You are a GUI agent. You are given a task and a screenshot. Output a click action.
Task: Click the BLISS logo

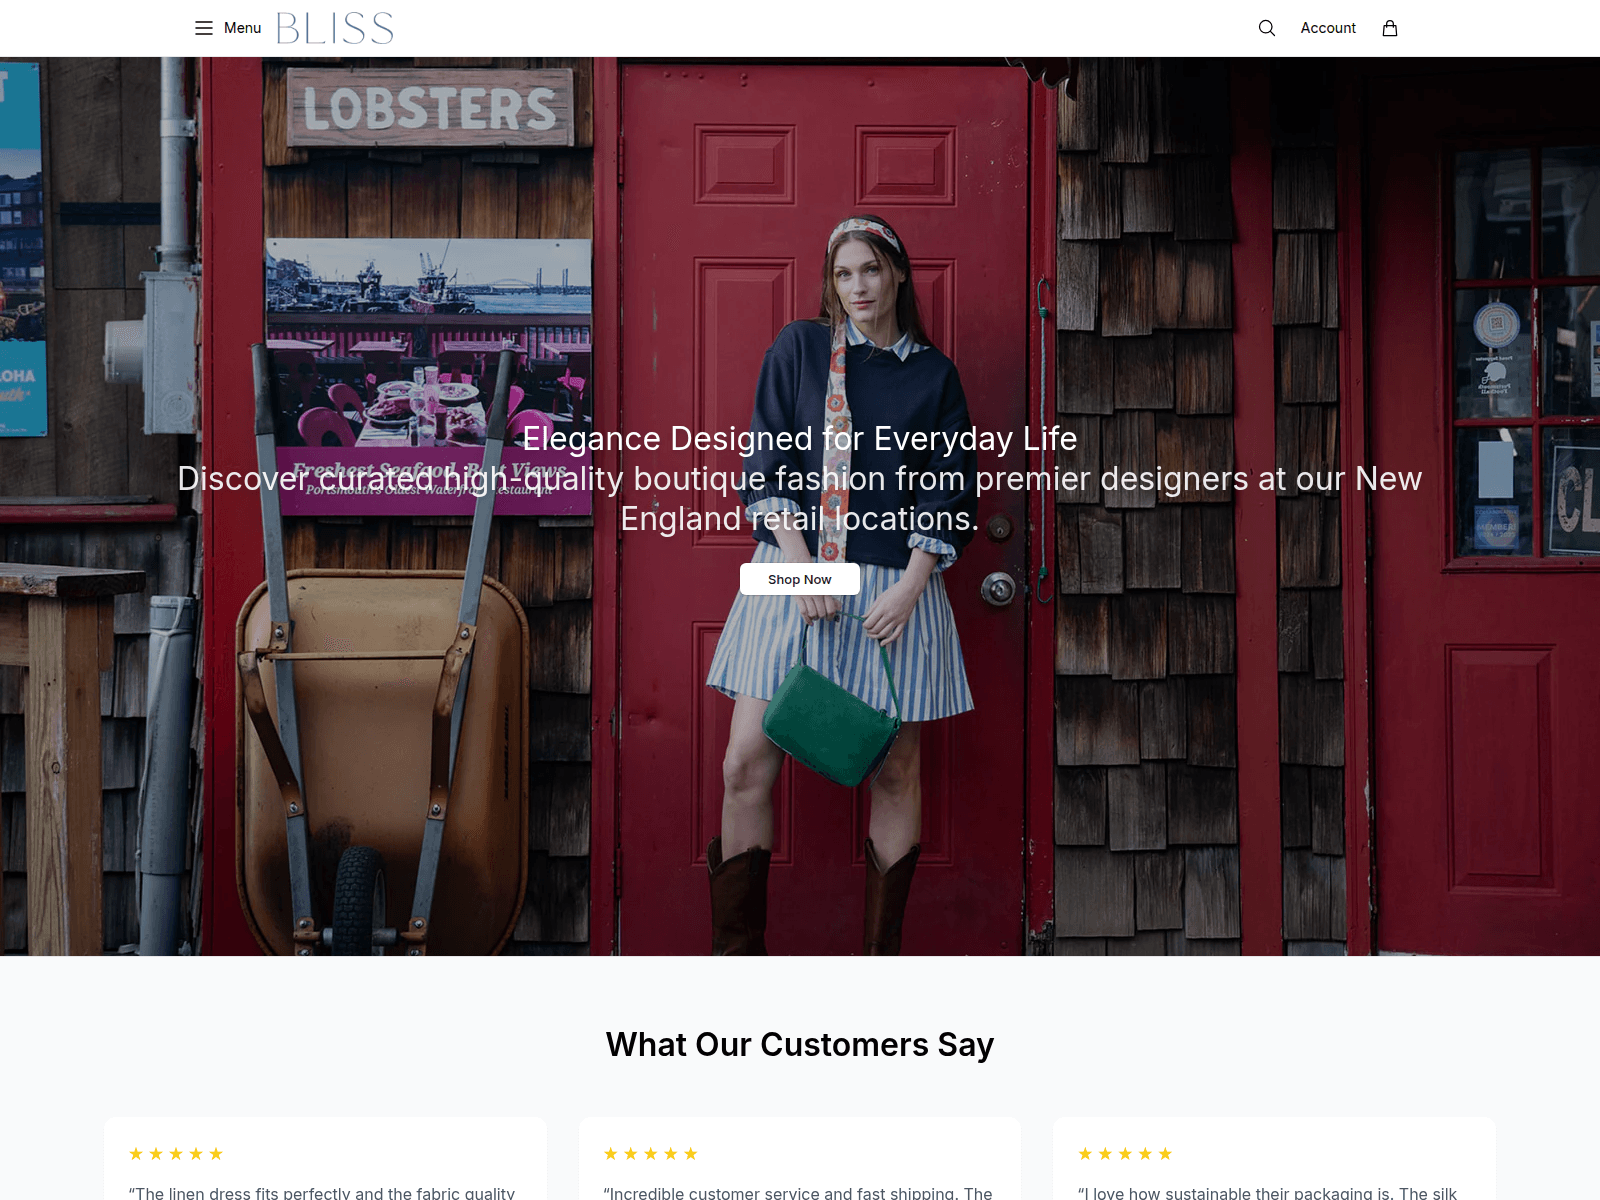tap(335, 28)
